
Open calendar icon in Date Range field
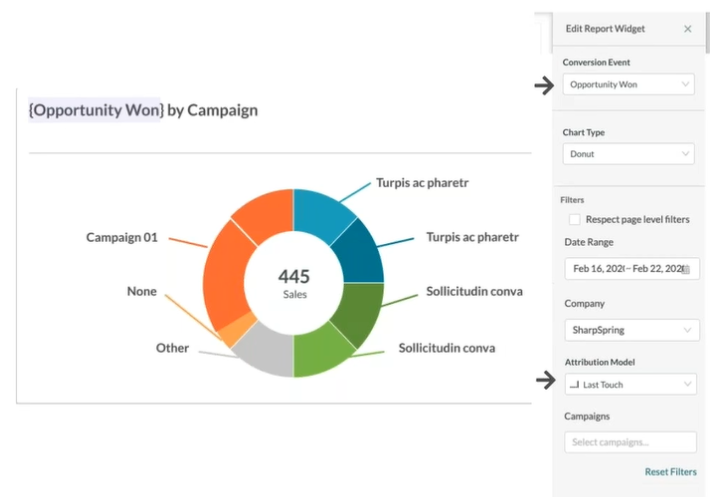click(x=685, y=269)
